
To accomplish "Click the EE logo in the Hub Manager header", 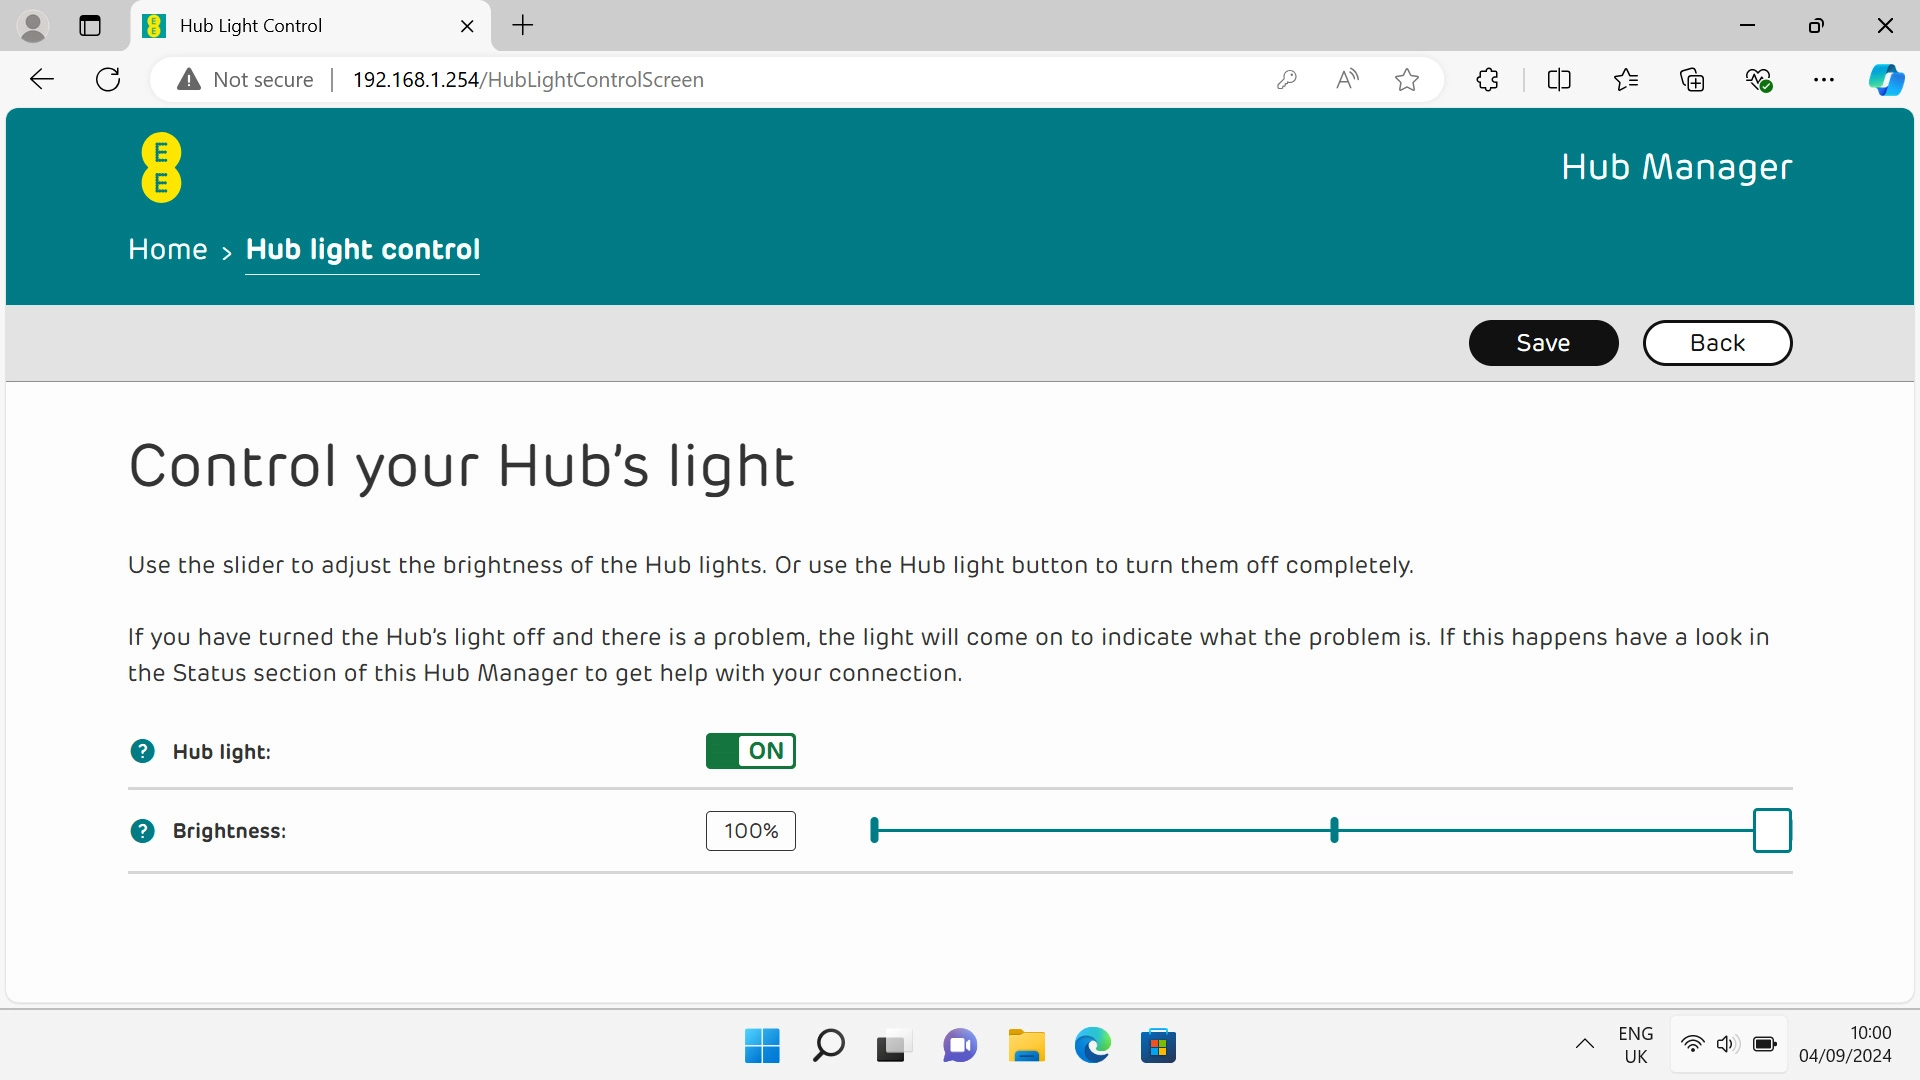I will pyautogui.click(x=161, y=167).
